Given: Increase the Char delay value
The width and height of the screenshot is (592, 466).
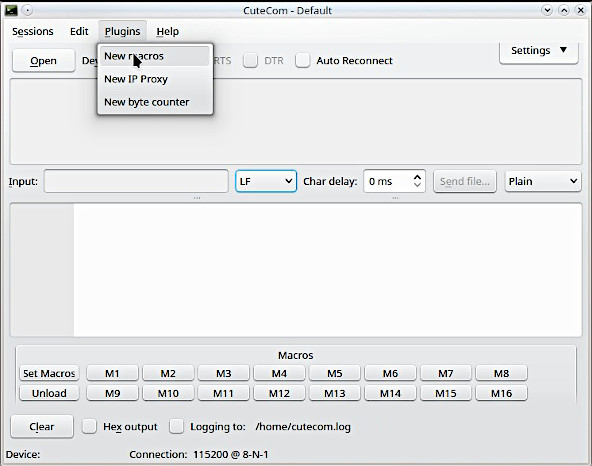Looking at the screenshot, I should 417,177.
